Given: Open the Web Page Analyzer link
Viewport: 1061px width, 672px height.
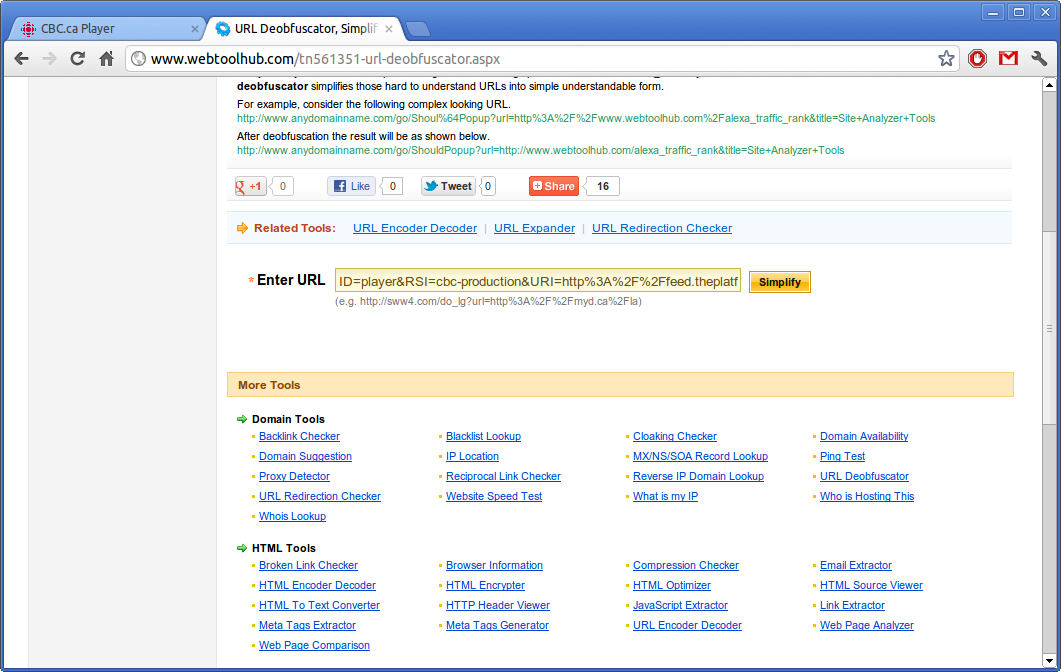Looking at the screenshot, I should click(x=867, y=625).
